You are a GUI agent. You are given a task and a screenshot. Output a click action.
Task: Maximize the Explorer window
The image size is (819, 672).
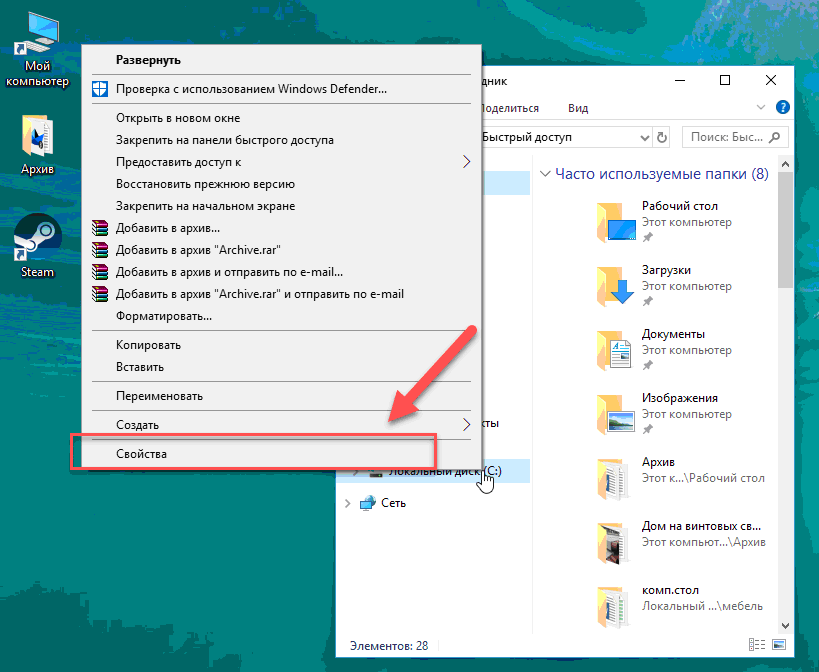click(x=725, y=80)
